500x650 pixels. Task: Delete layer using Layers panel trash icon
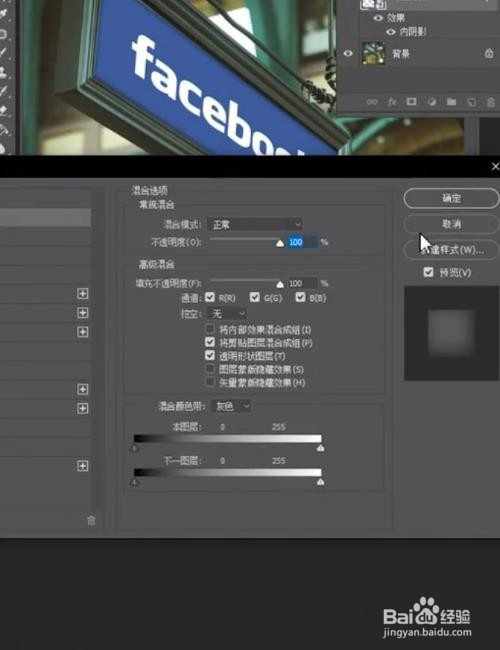pyautogui.click(x=491, y=102)
